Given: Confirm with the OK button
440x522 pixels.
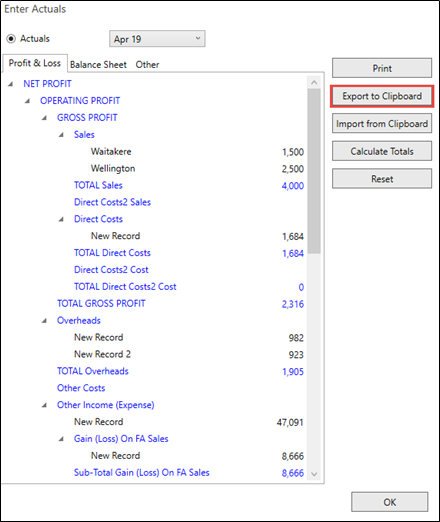Looking at the screenshot, I should click(x=390, y=502).
